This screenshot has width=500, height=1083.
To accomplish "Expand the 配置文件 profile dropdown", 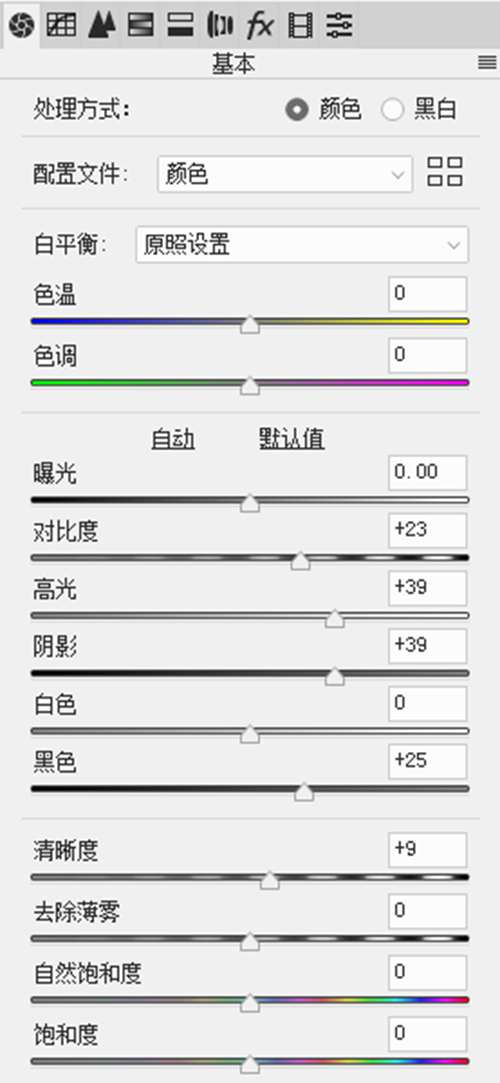I will click(x=285, y=174).
